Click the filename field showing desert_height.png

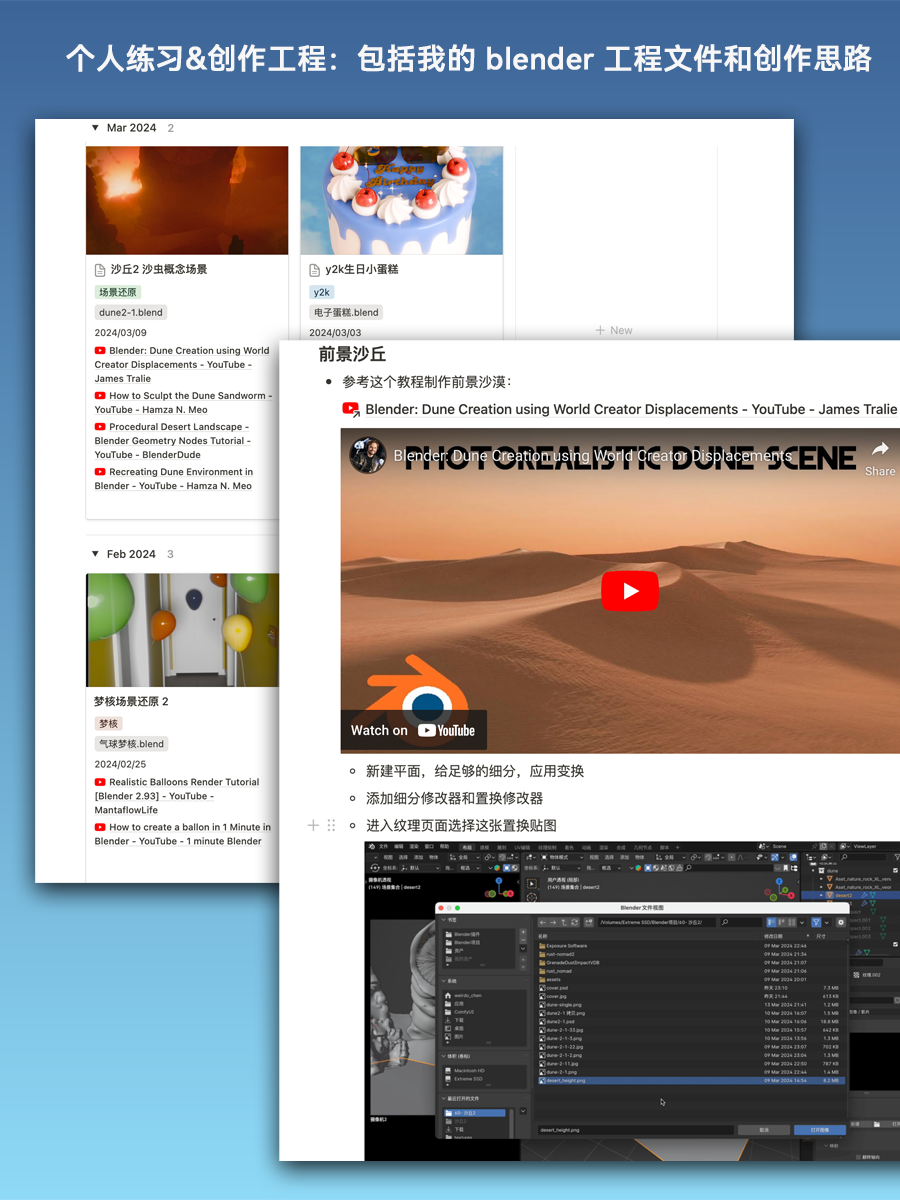pos(635,1130)
